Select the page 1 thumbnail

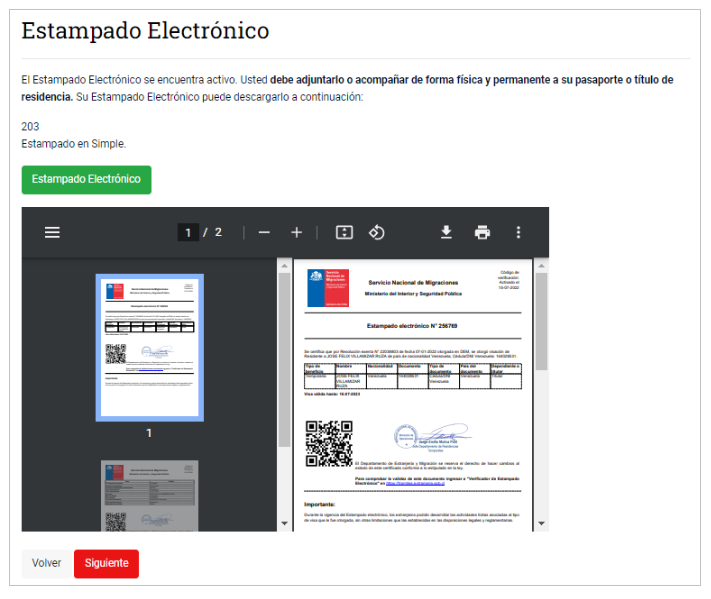click(150, 348)
